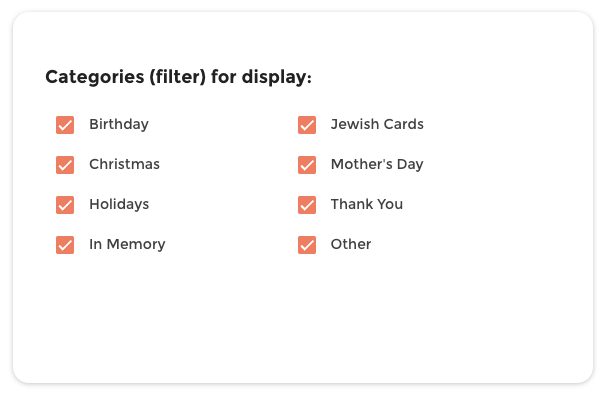Untick the In Memory checkbox
This screenshot has height=394, width=605.
pos(65,245)
